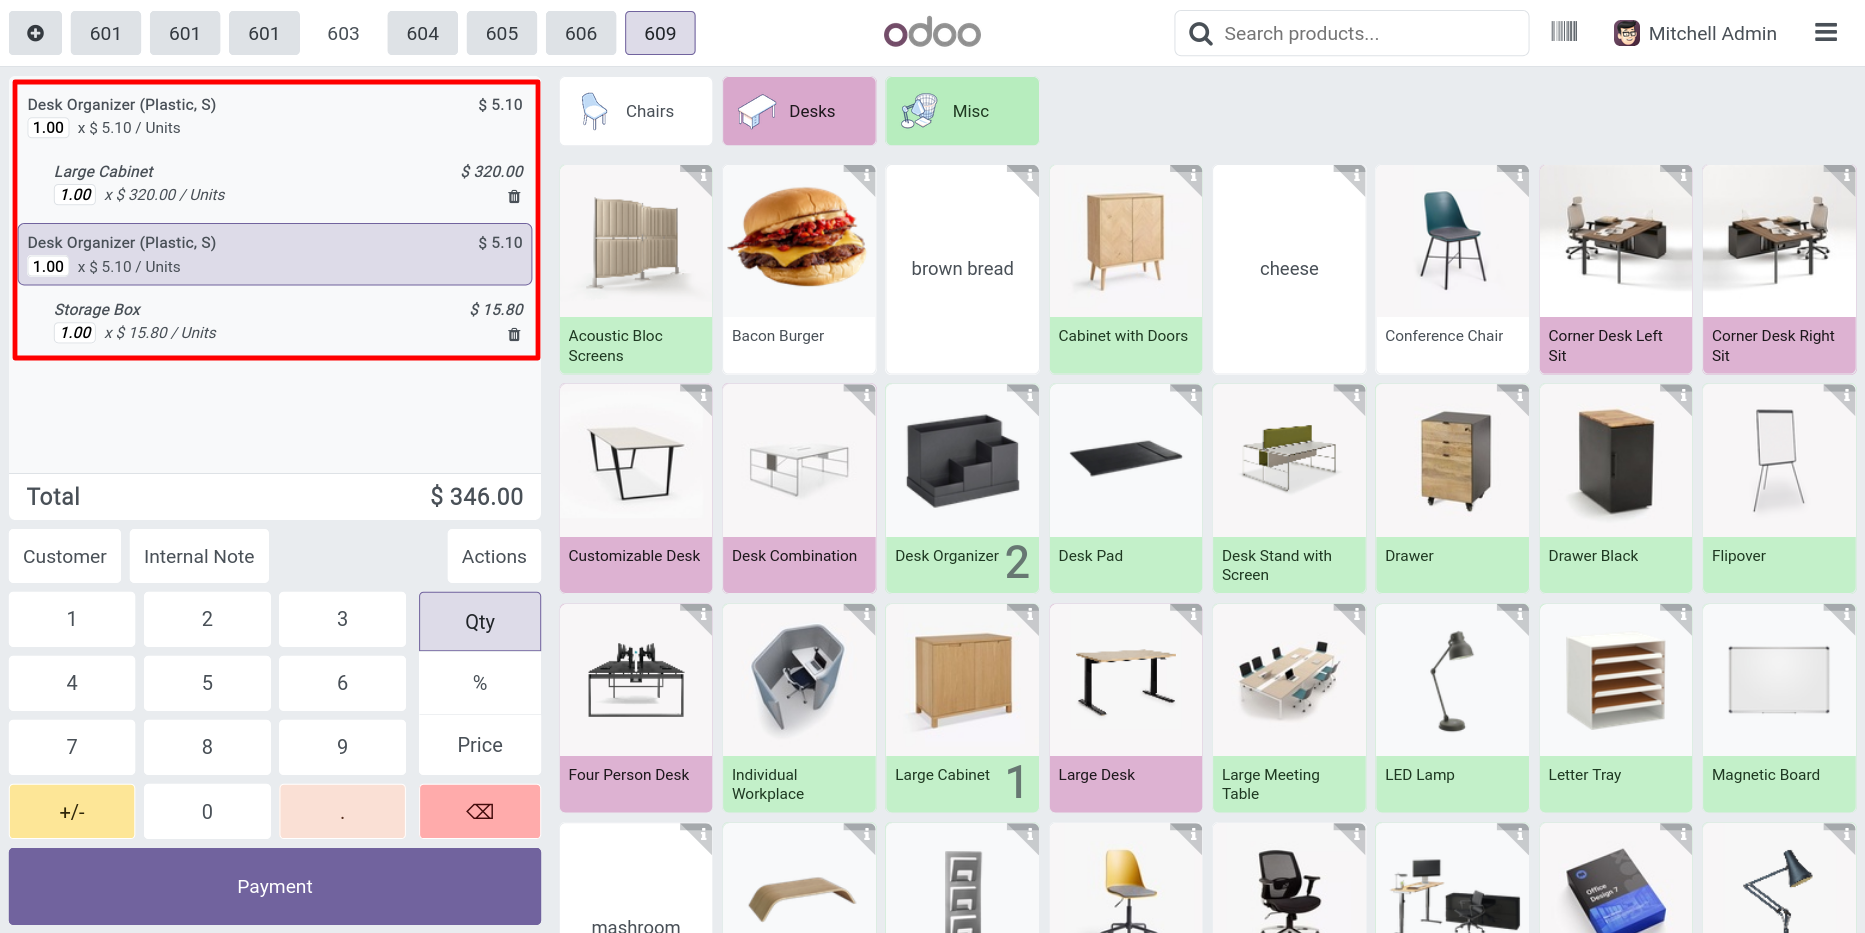Delete the Large Cabinet line with trash icon
The height and width of the screenshot is (933, 1865).
coord(514,197)
